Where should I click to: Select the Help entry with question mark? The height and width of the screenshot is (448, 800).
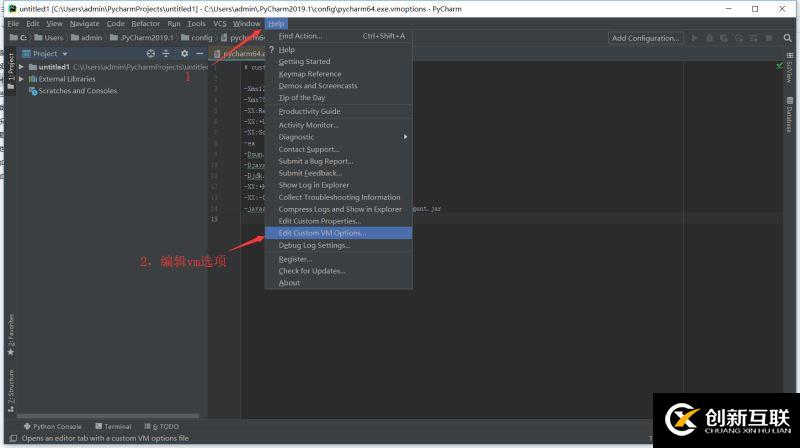[x=338, y=49]
